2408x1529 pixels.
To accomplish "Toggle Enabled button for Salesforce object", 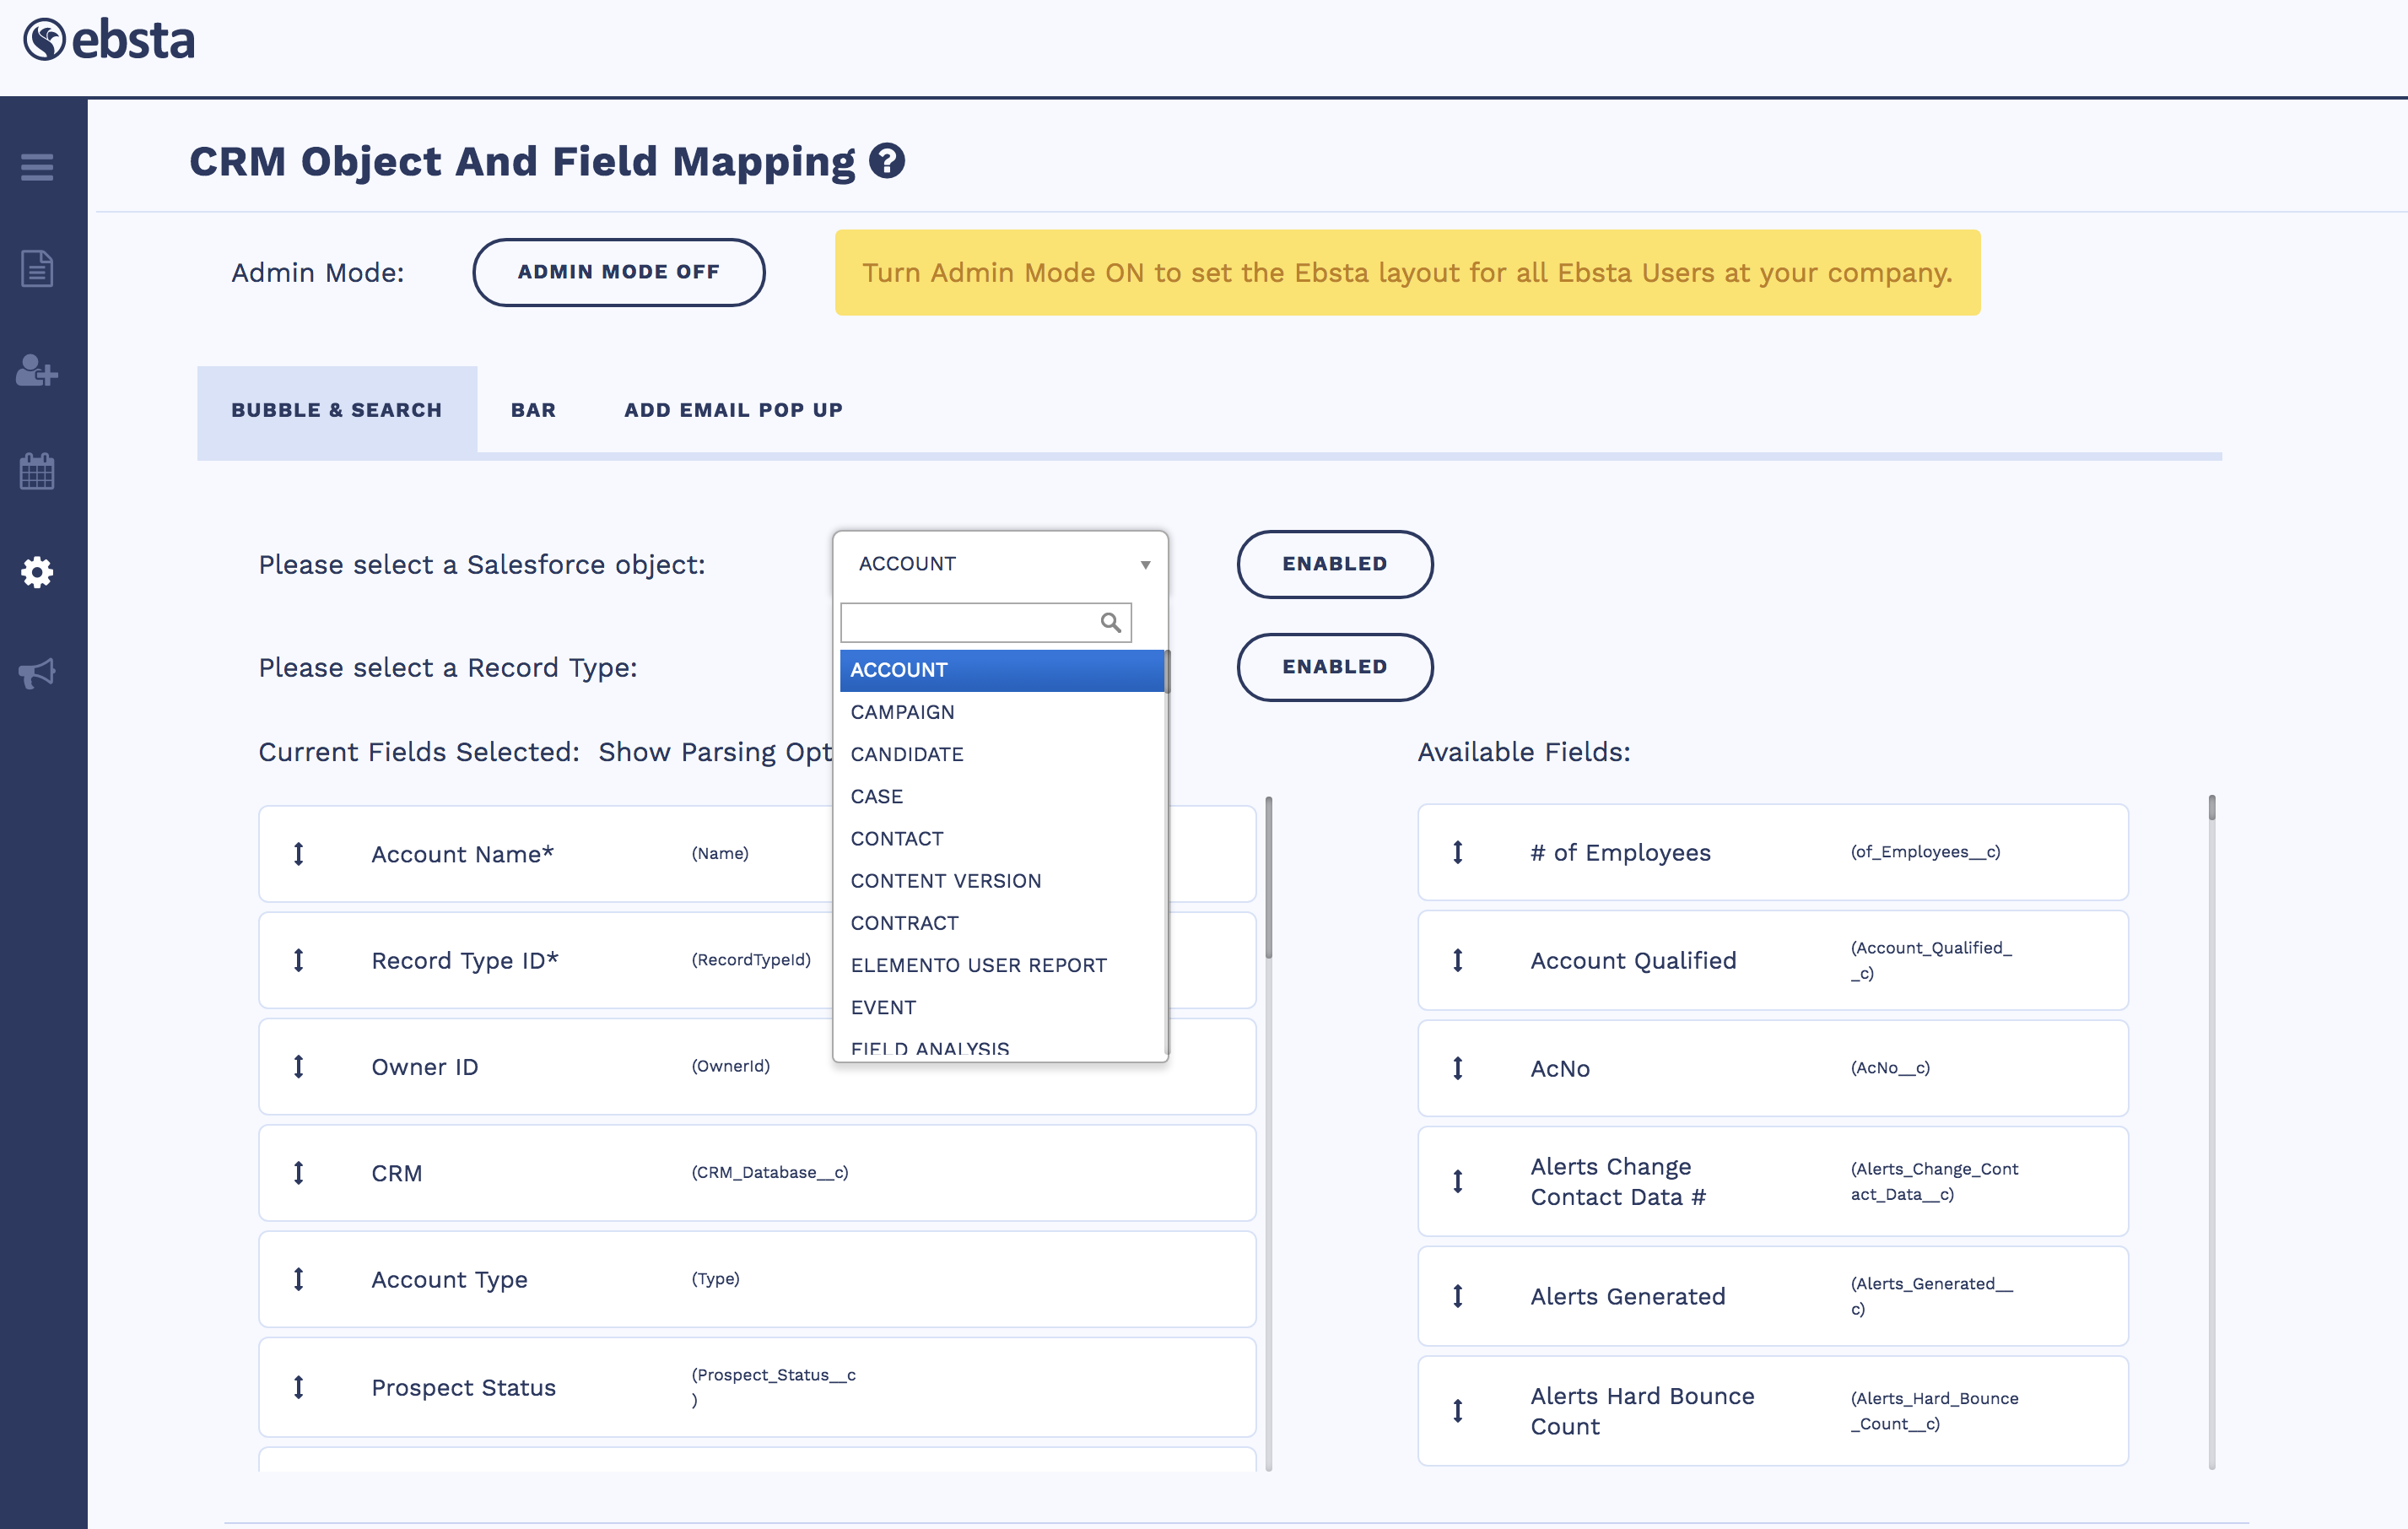I will pos(1334,564).
